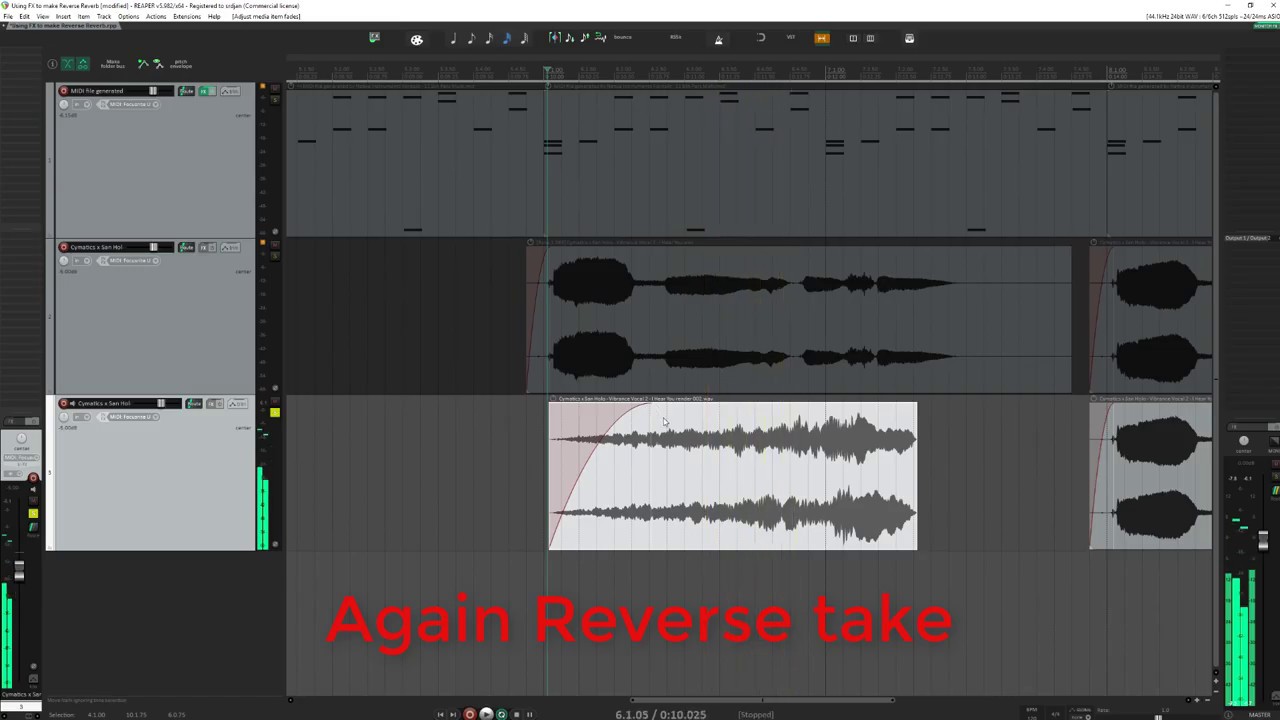
Task: Click the transport Stop button
Action: (x=516, y=714)
